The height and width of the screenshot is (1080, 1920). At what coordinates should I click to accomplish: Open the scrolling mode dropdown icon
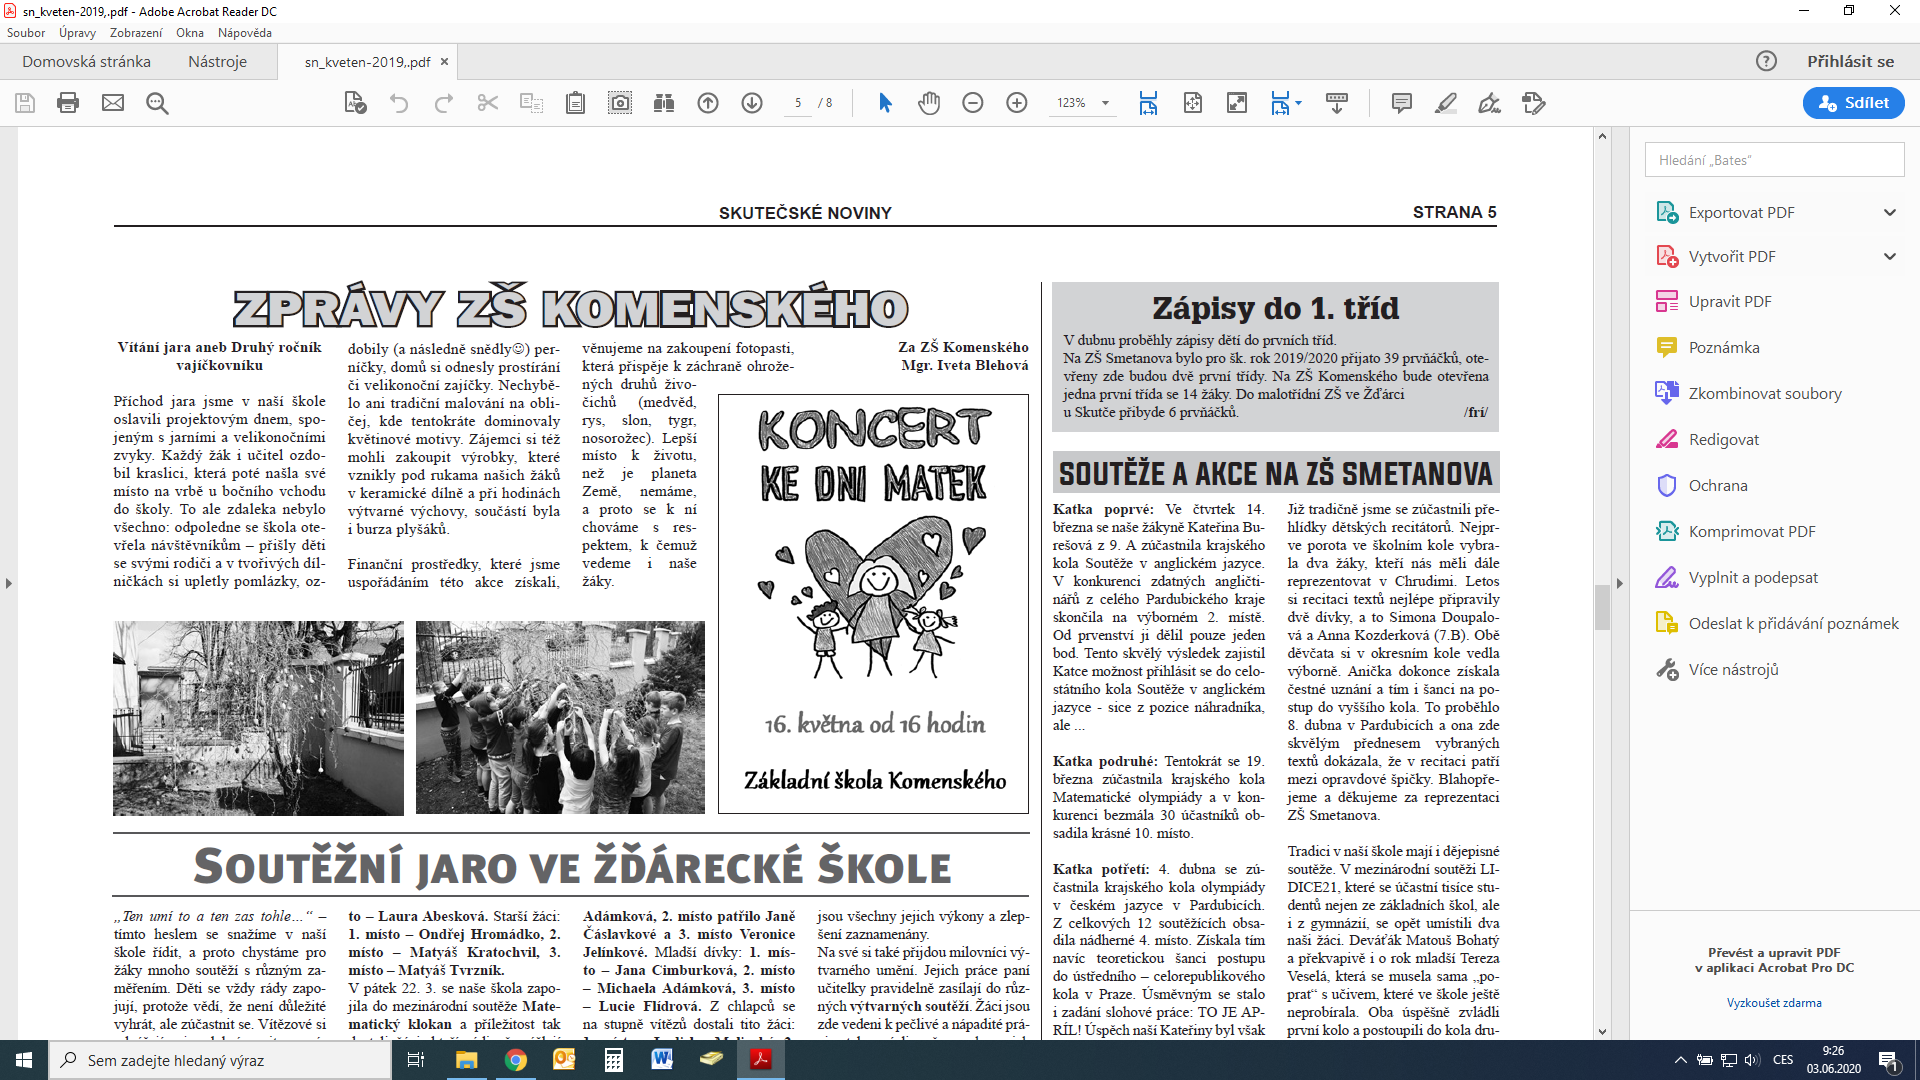click(x=1286, y=103)
